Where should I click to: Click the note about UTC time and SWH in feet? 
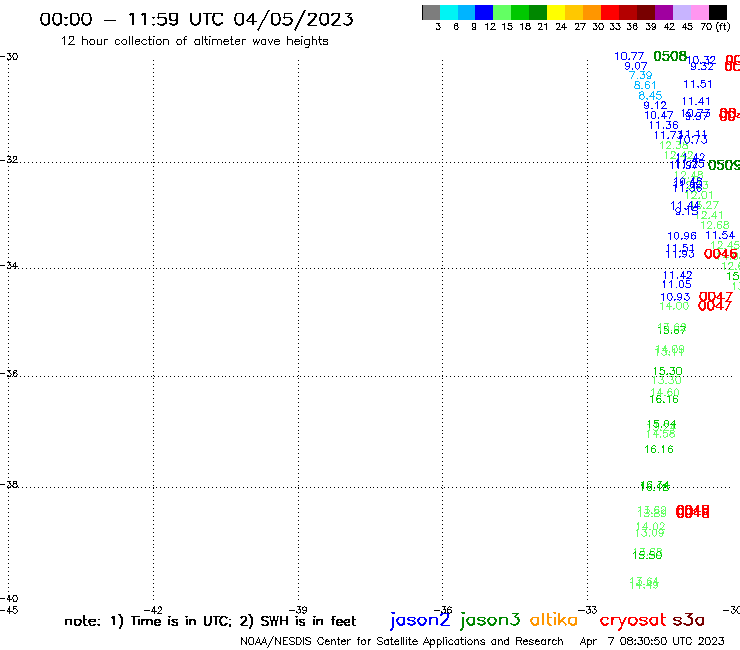210,621
